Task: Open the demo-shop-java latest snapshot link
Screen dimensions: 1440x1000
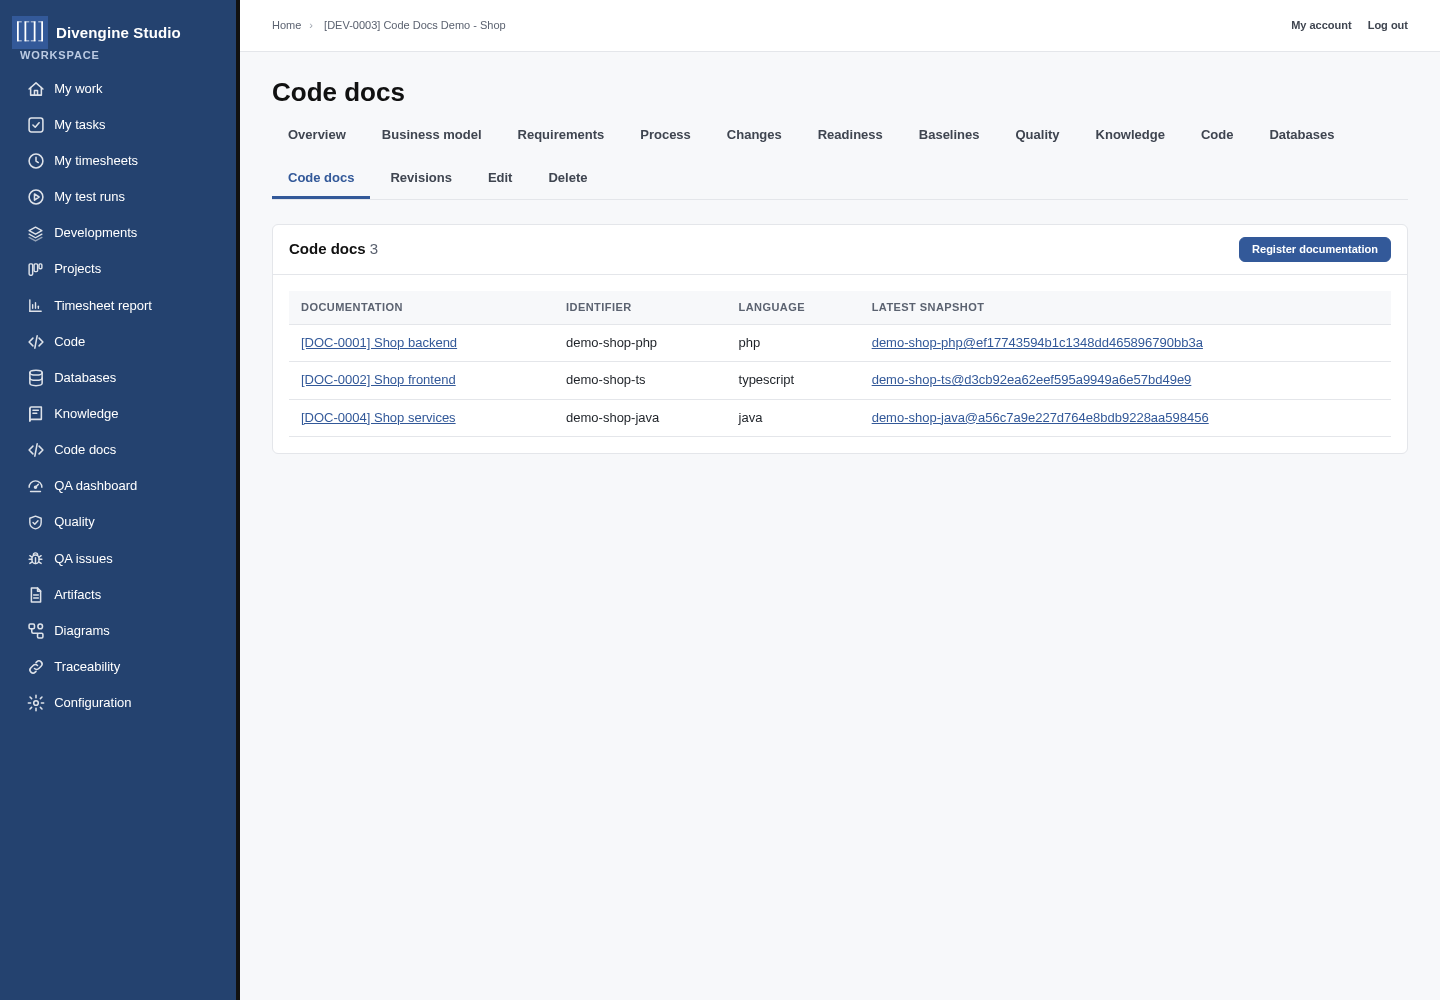Action: [x=1040, y=418]
